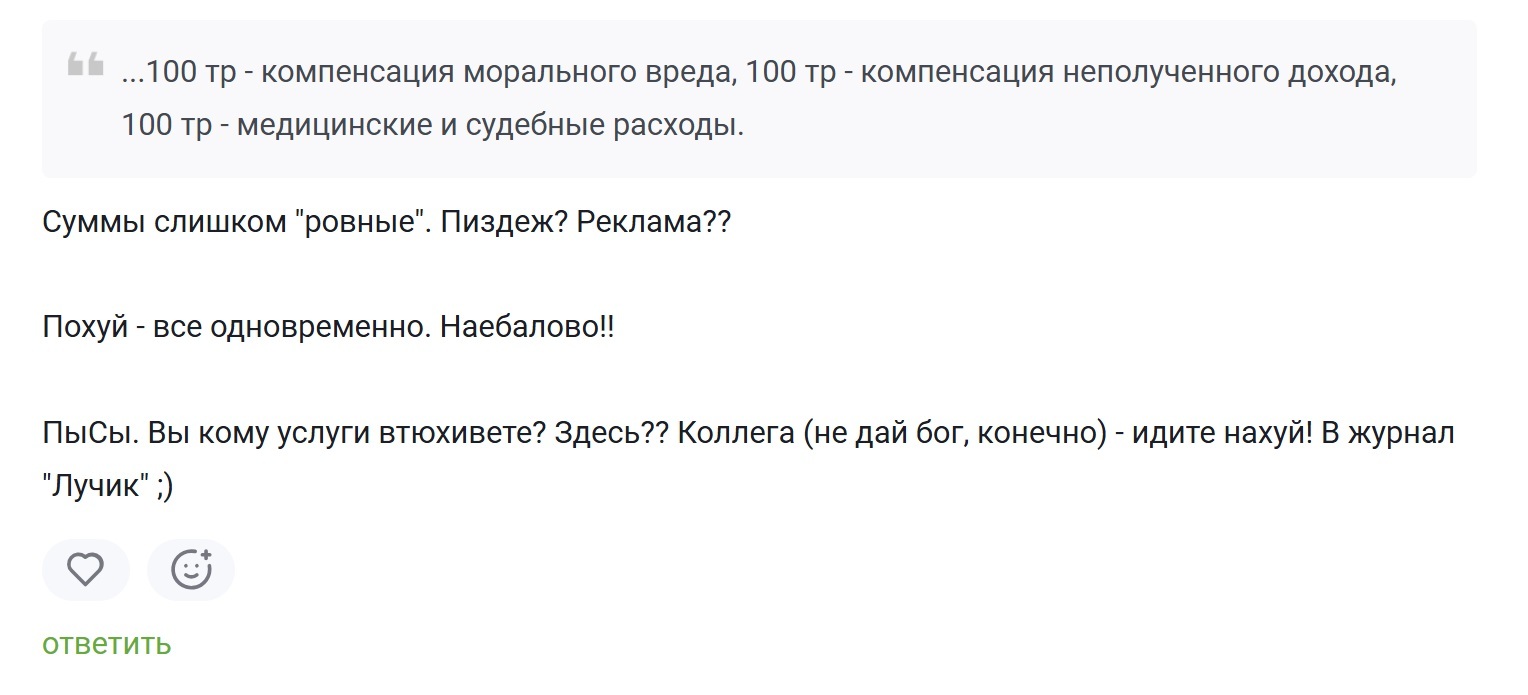
Task: Click the quotation mark icon in the quote
Action: (85, 66)
